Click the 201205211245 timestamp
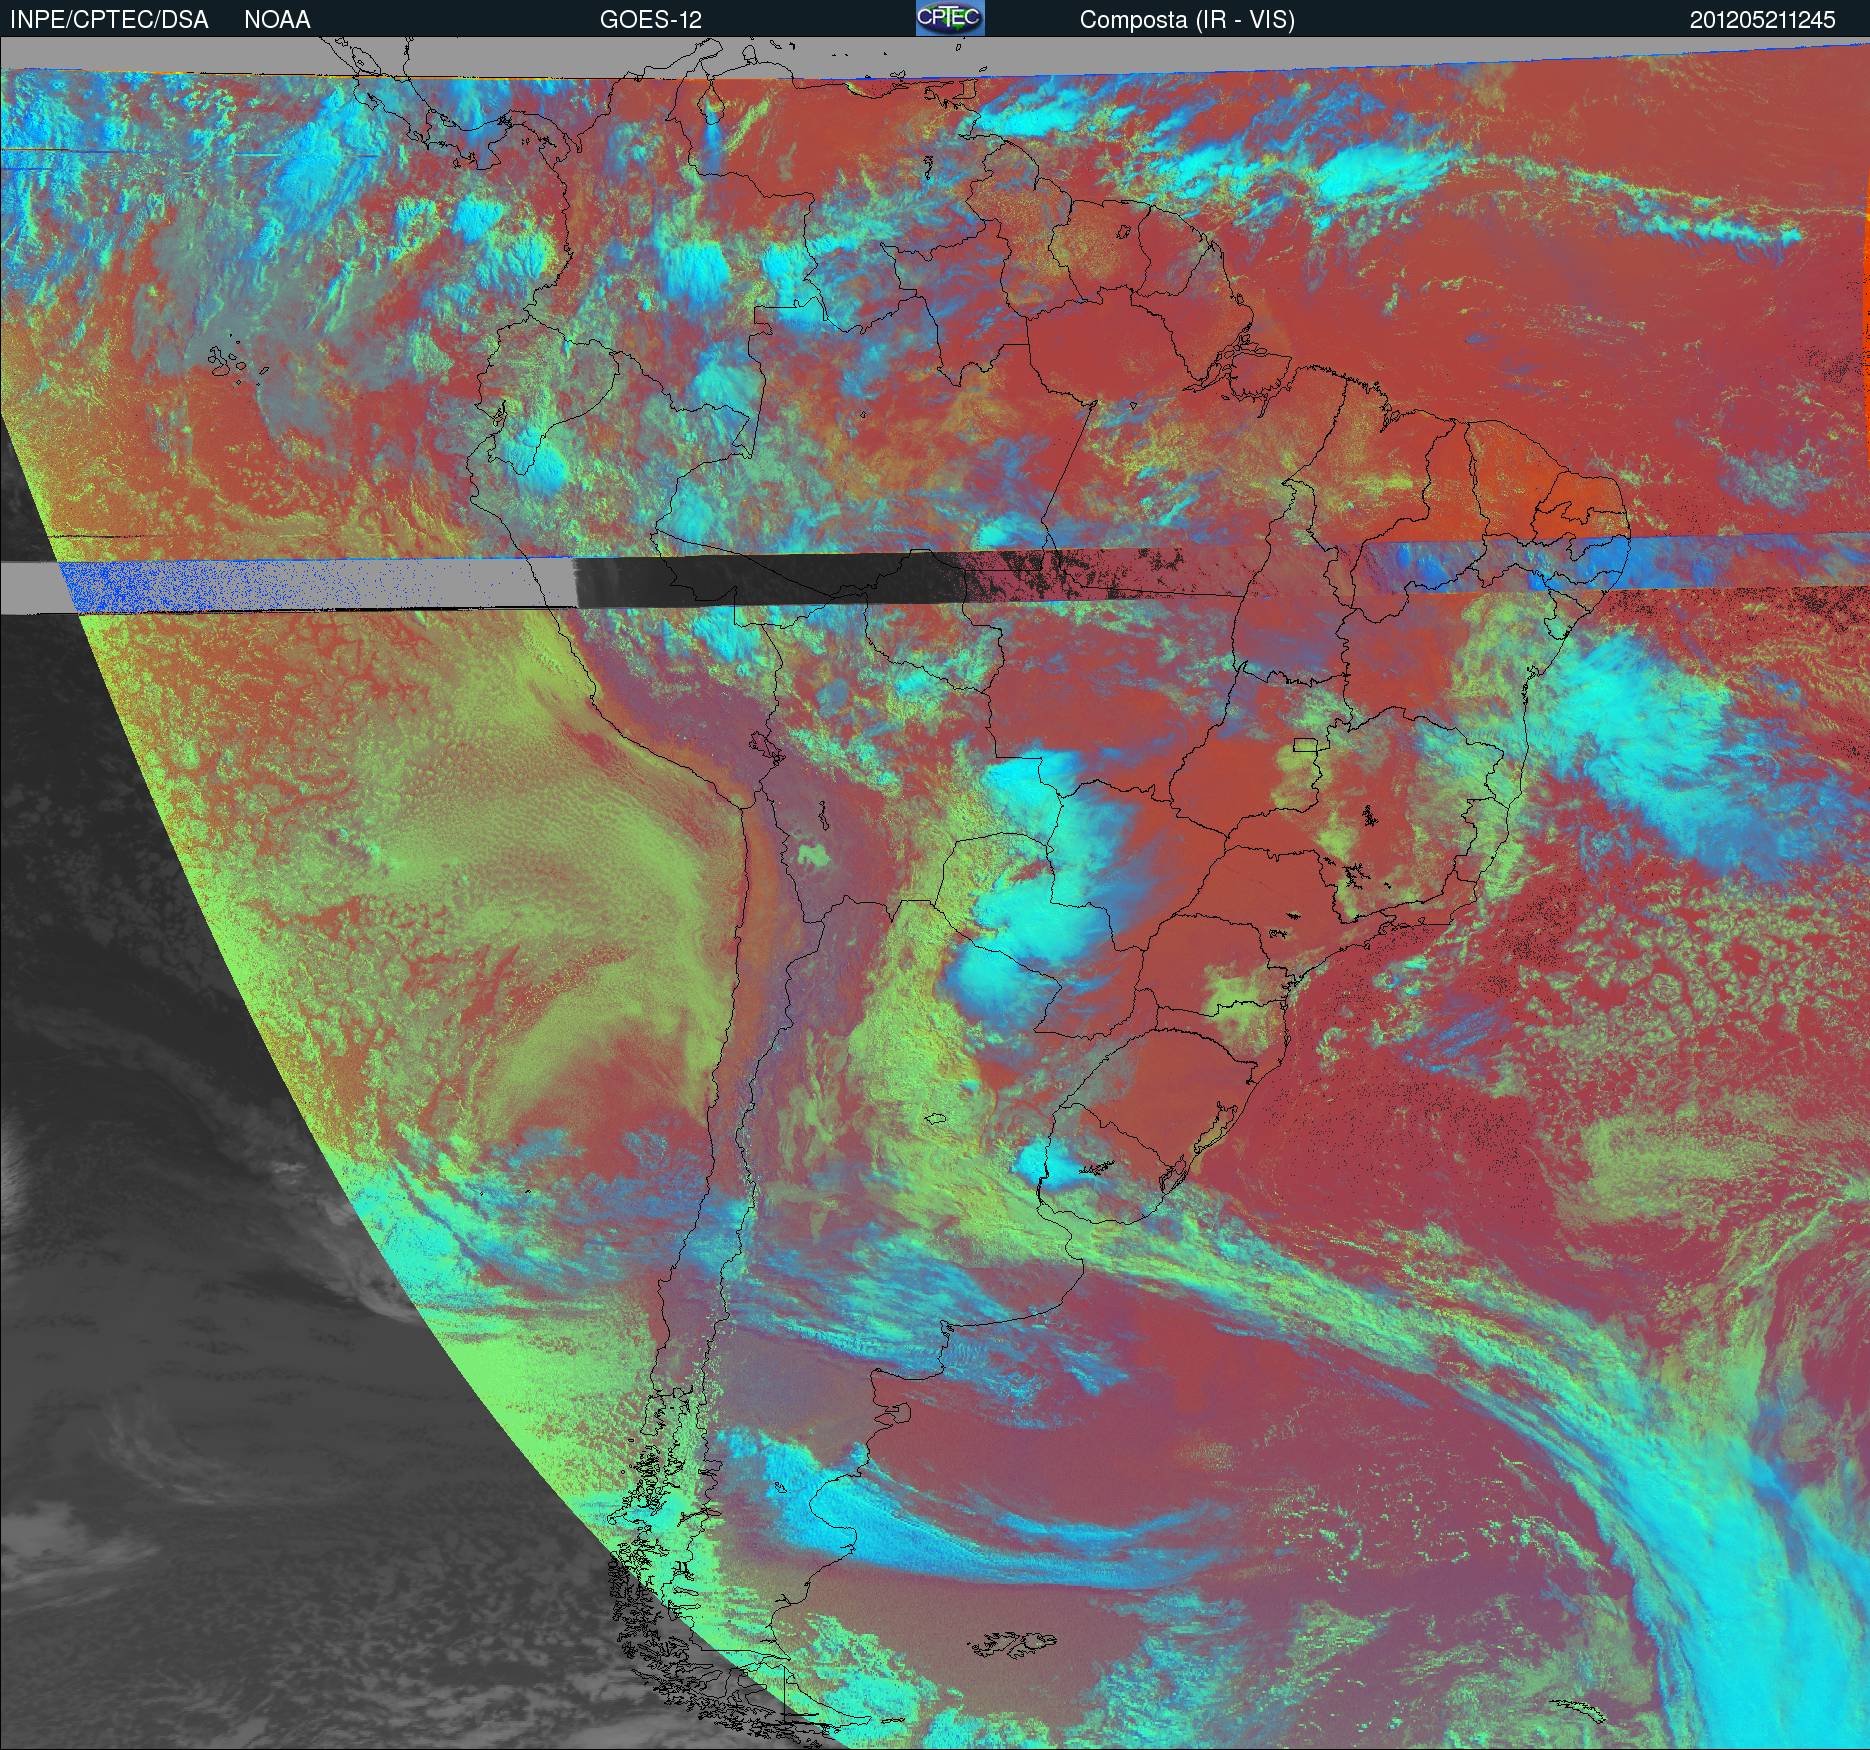 (1762, 20)
